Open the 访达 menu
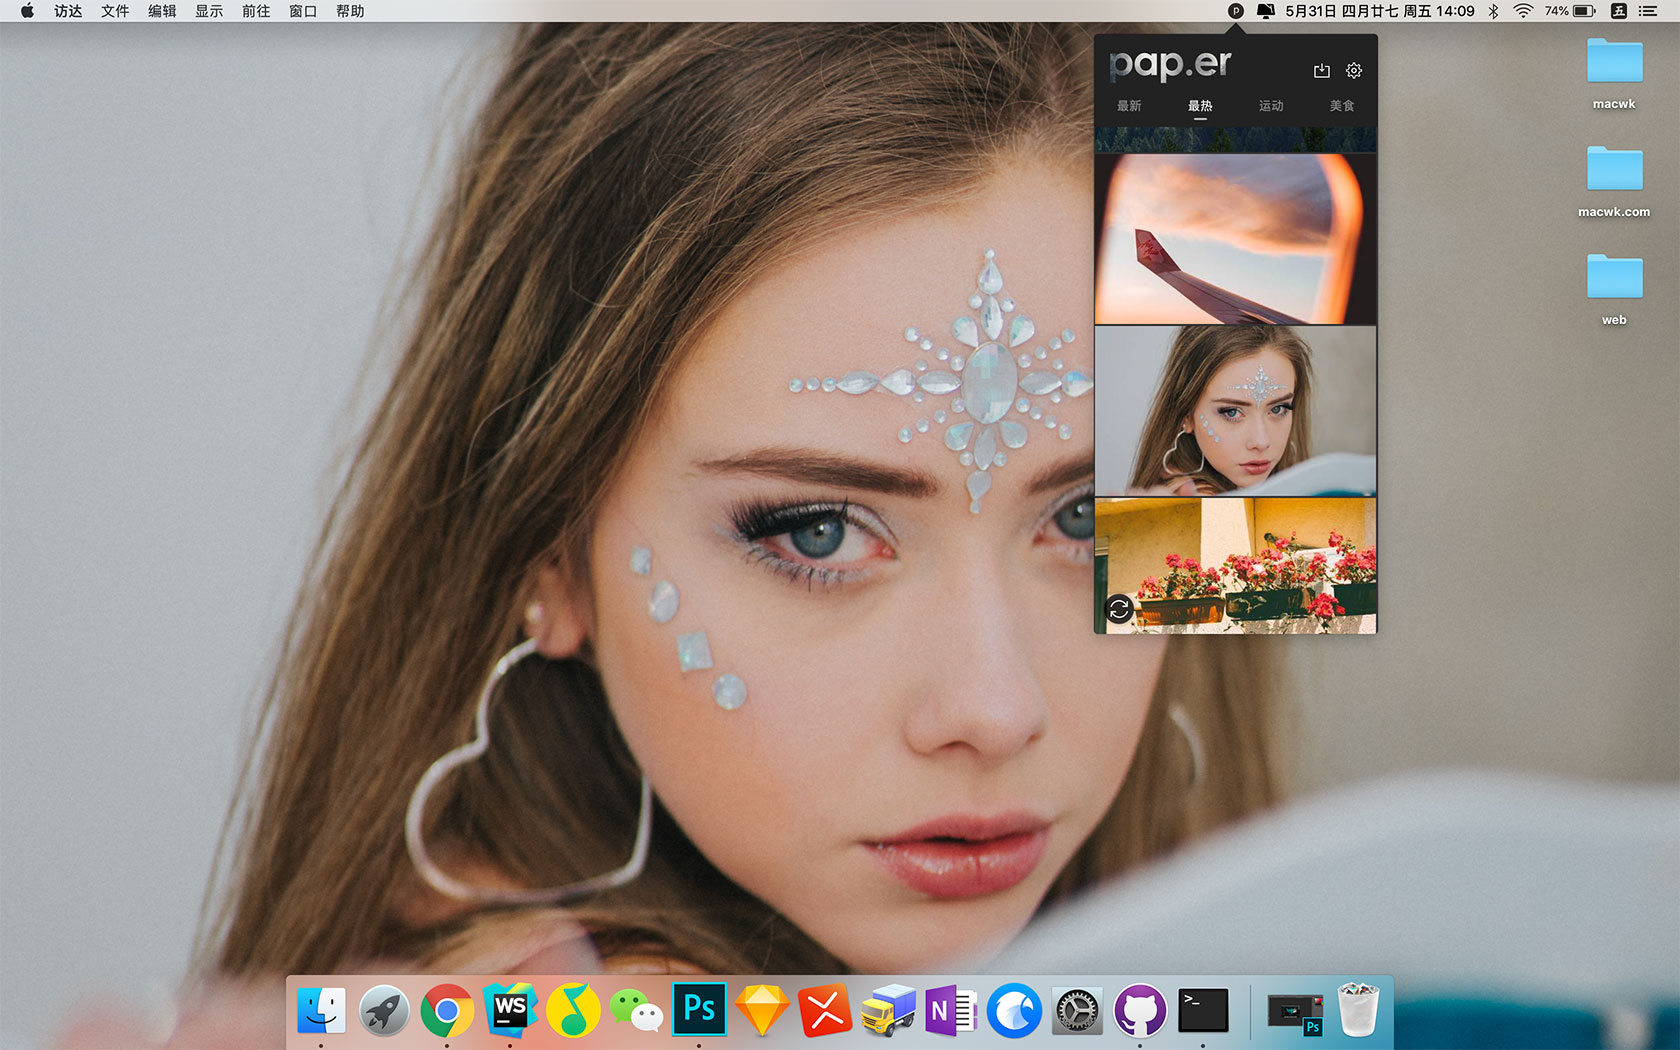Viewport: 1680px width, 1050px height. [x=68, y=11]
